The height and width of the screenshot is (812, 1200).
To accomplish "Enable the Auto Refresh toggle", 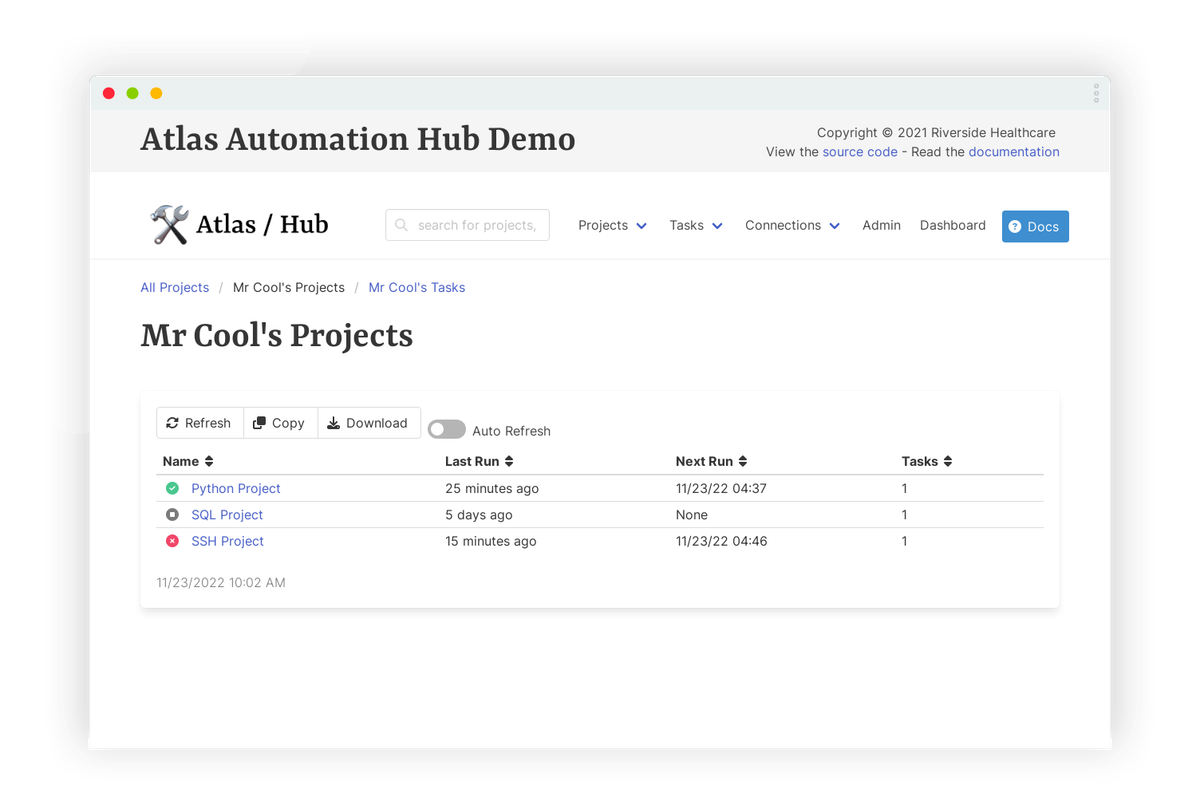I will (x=446, y=429).
